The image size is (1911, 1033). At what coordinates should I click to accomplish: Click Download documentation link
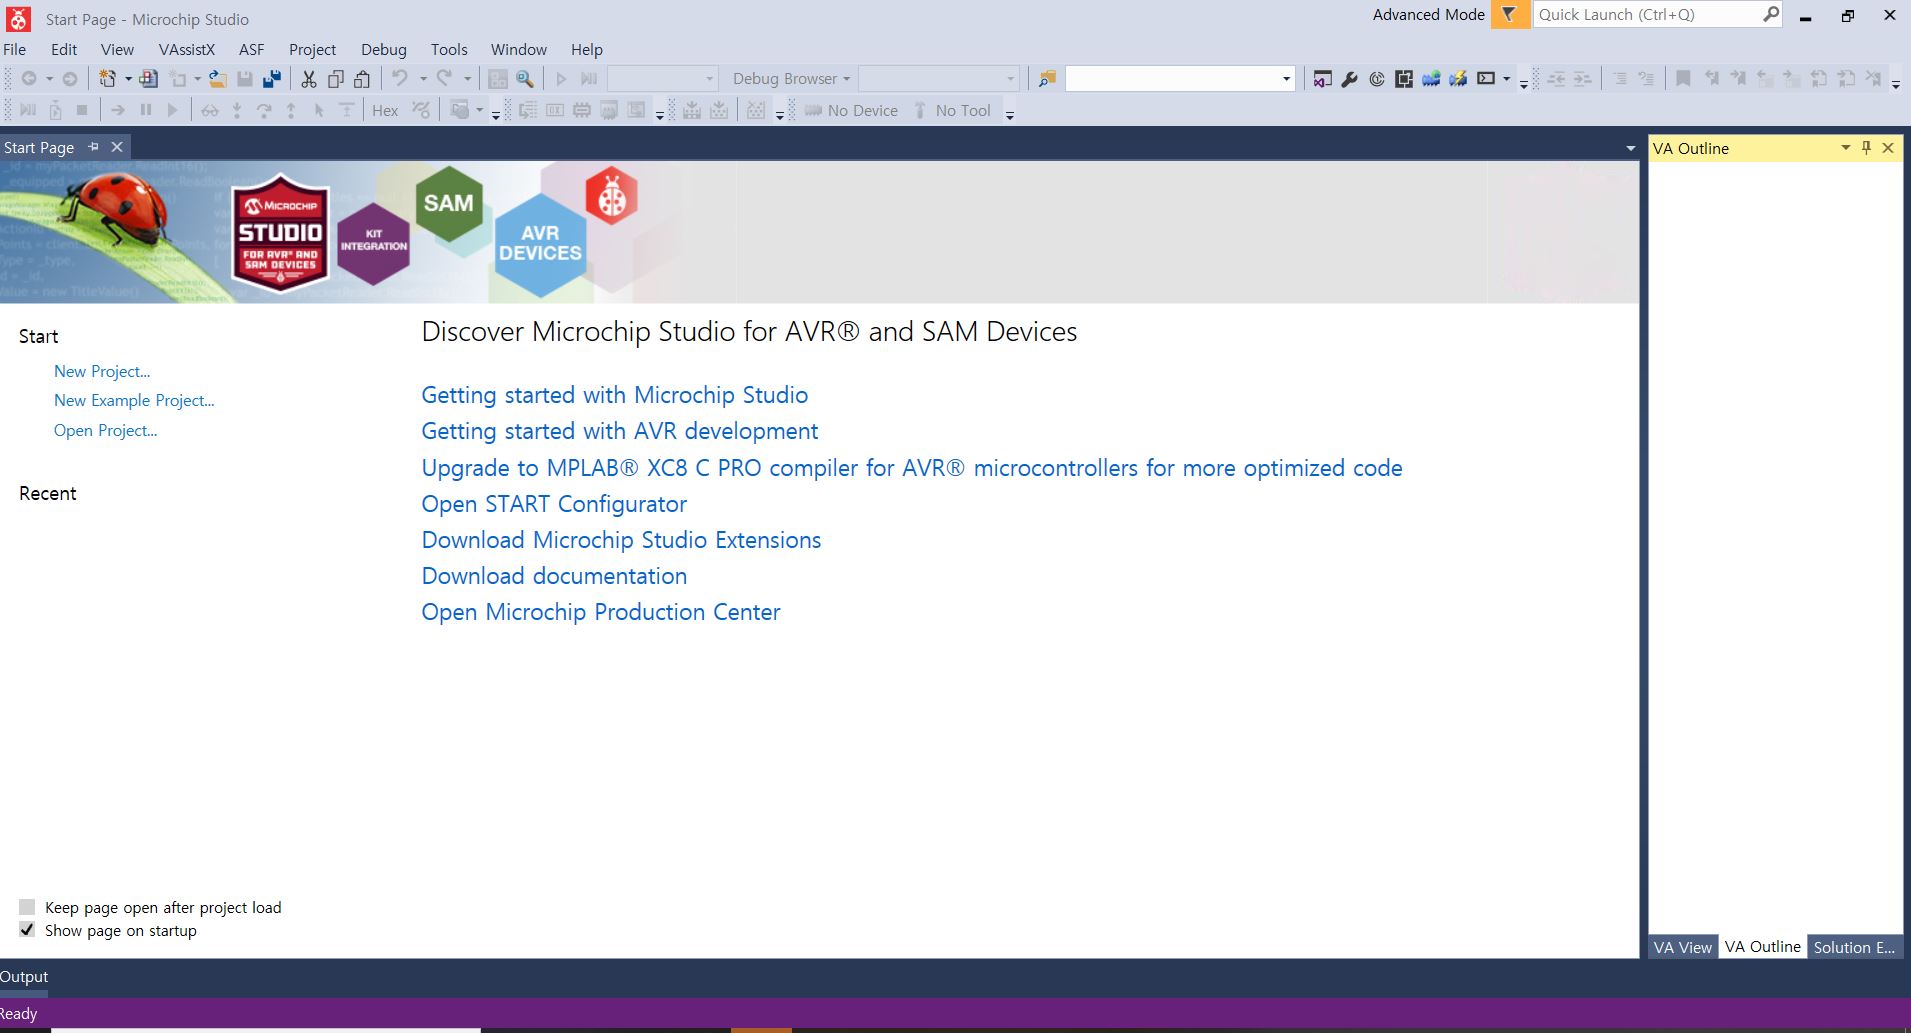point(554,576)
